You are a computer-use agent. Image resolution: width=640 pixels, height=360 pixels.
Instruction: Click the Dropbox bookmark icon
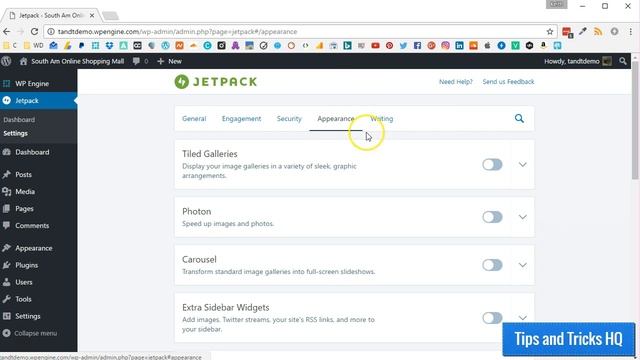[109, 46]
